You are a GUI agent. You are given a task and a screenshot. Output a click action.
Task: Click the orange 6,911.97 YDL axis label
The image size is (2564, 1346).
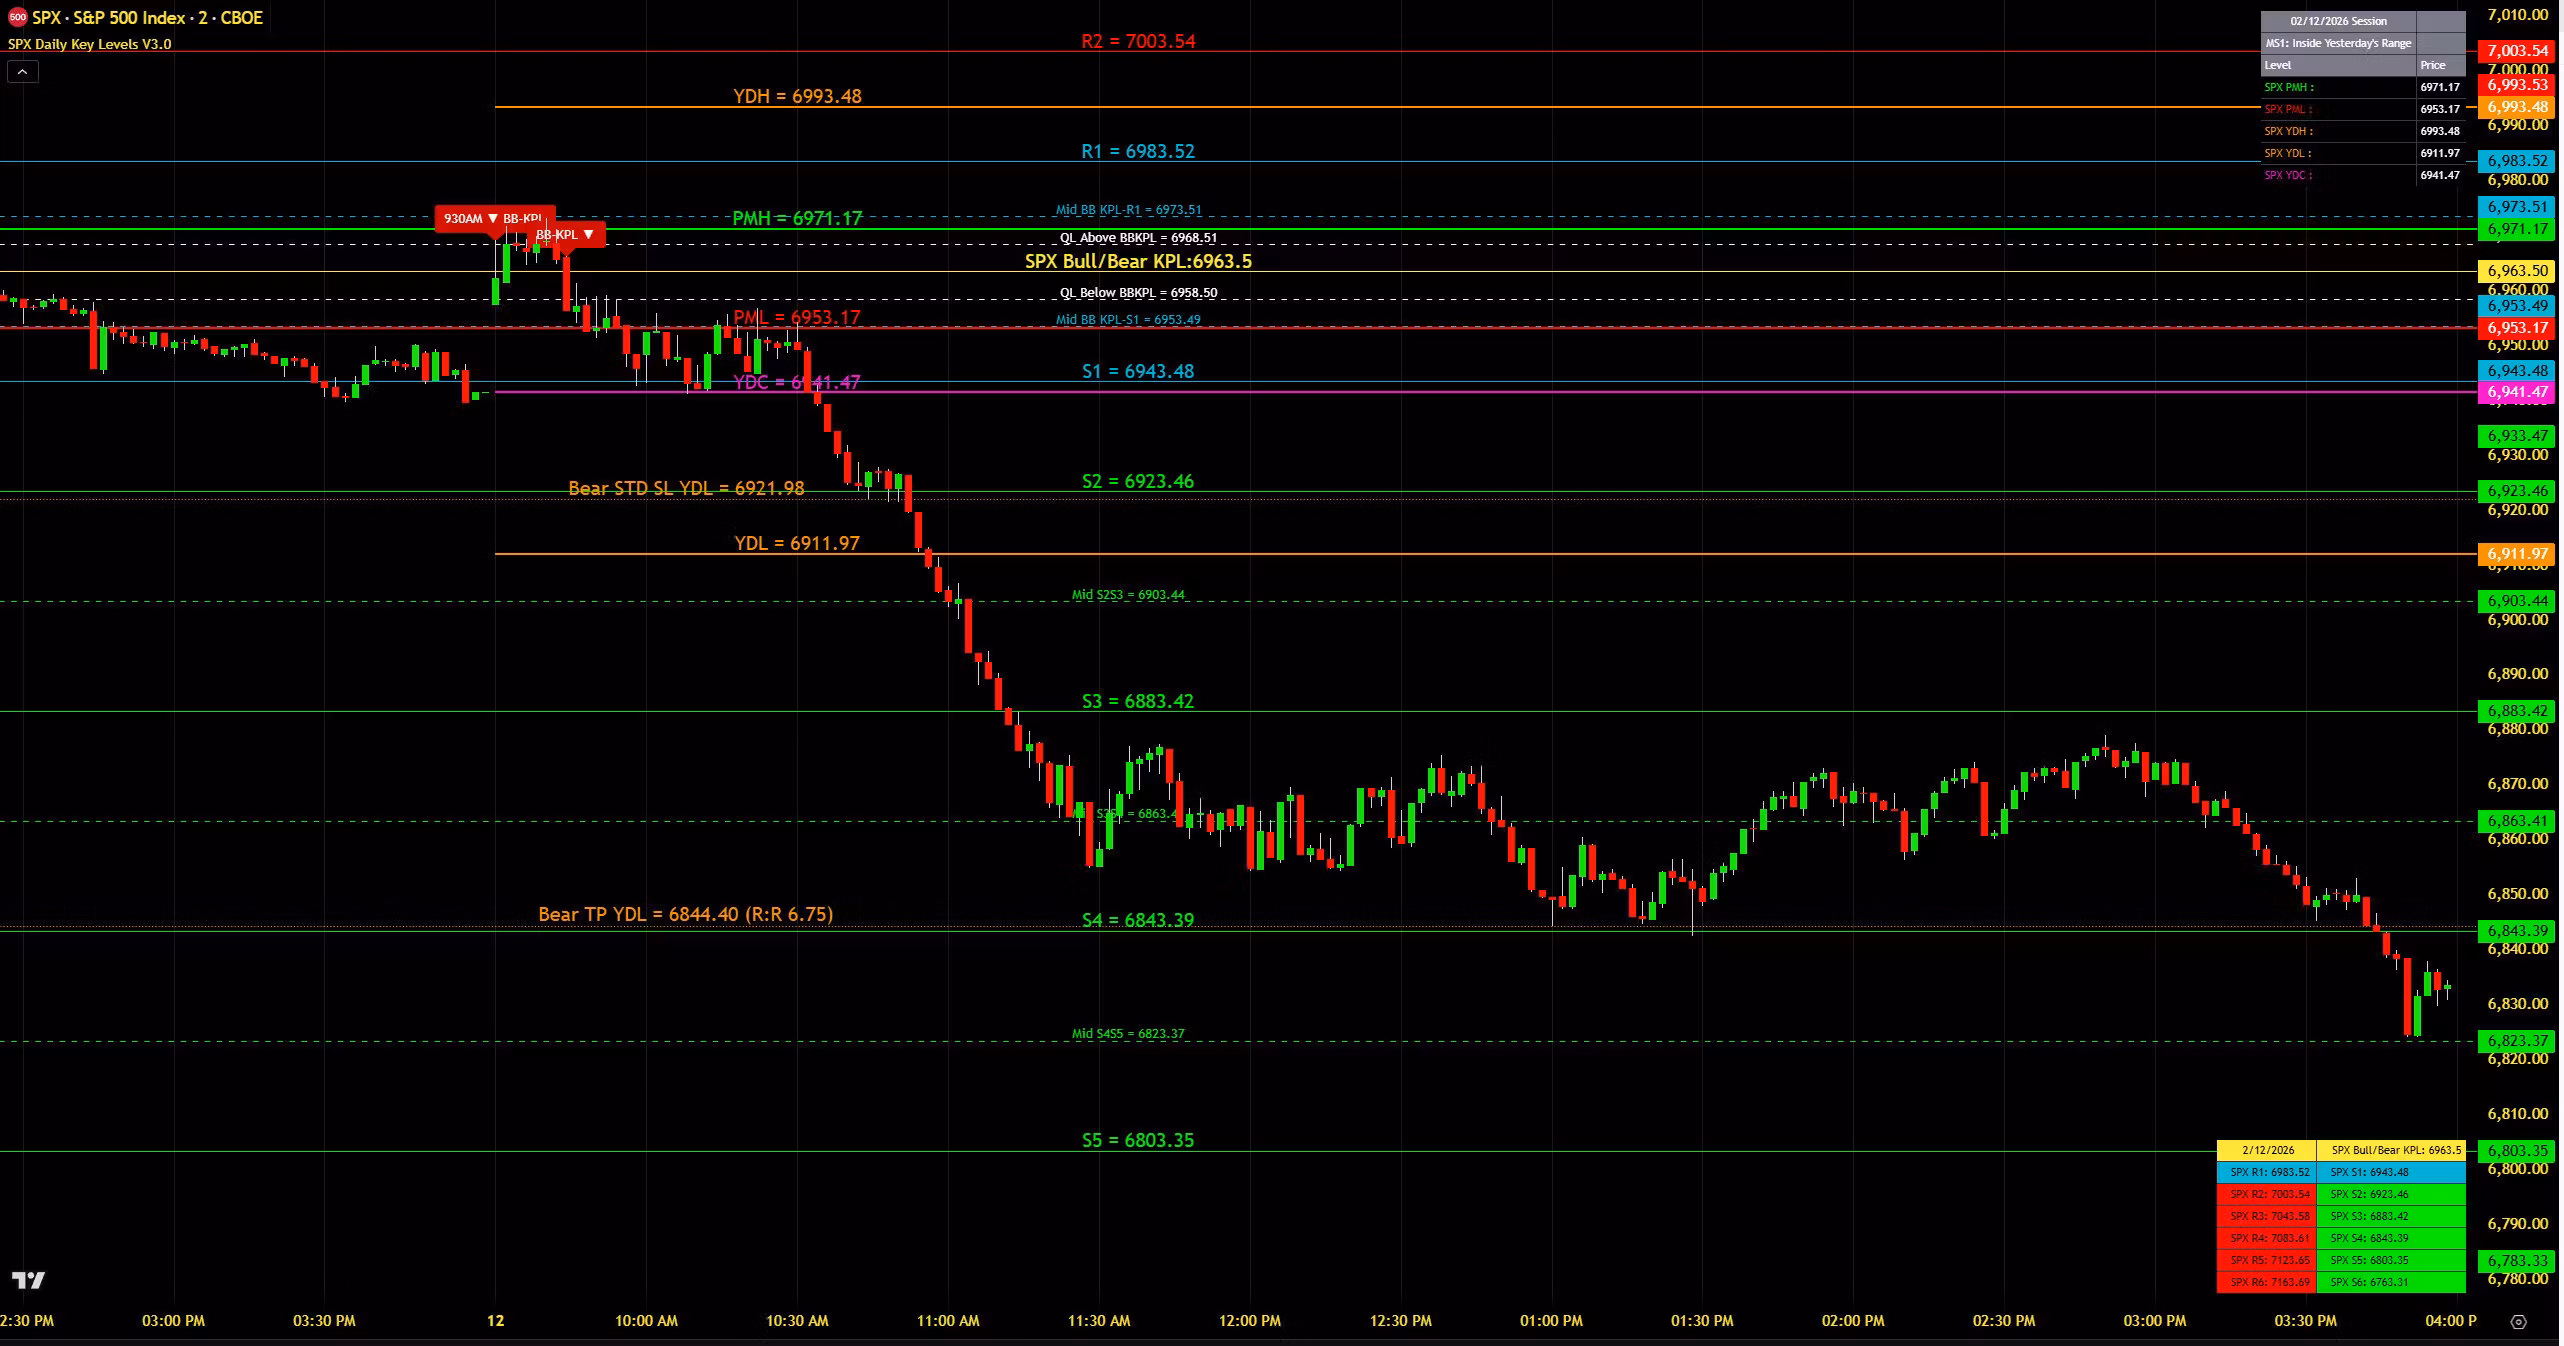click(2516, 554)
